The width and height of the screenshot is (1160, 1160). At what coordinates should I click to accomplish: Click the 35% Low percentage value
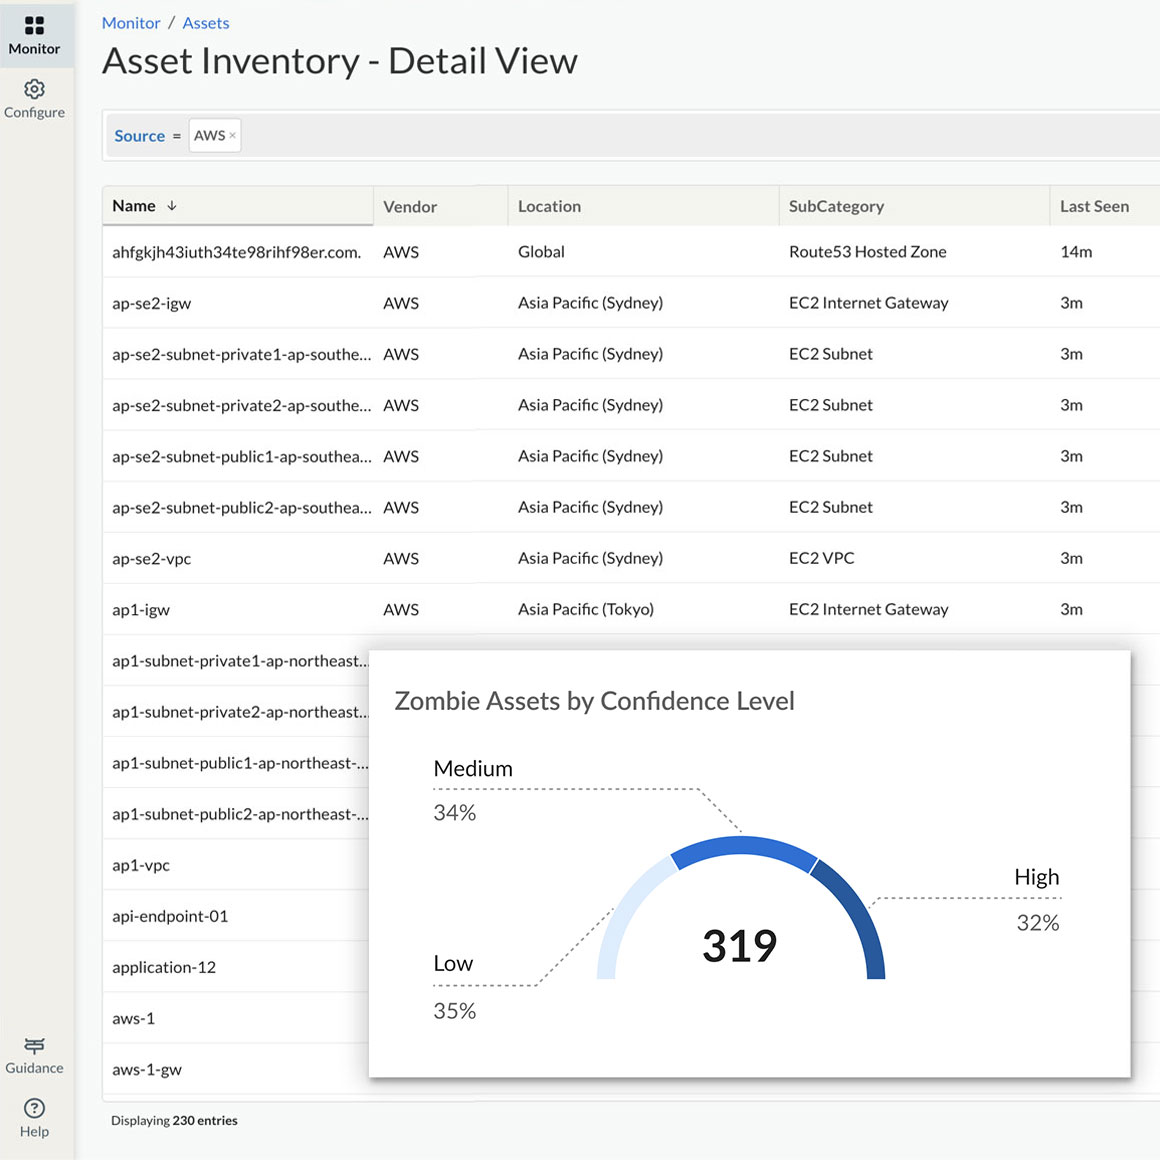click(454, 1011)
